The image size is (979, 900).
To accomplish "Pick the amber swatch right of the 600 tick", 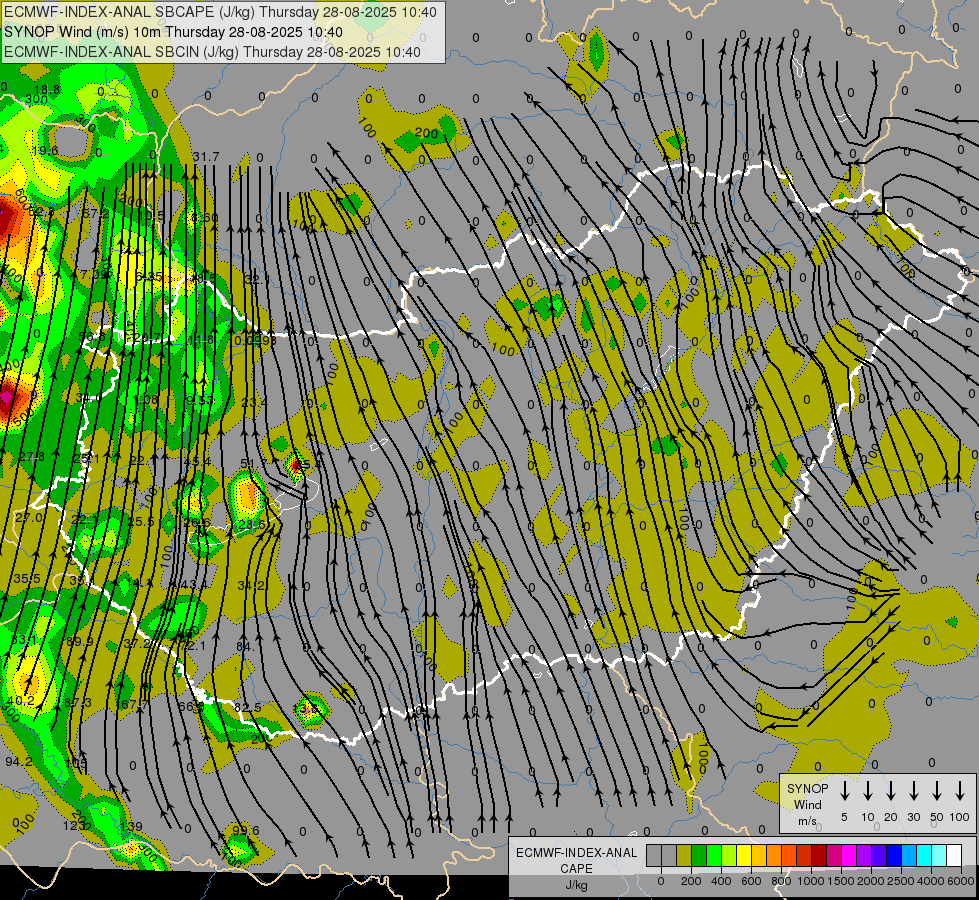I will [x=759, y=856].
